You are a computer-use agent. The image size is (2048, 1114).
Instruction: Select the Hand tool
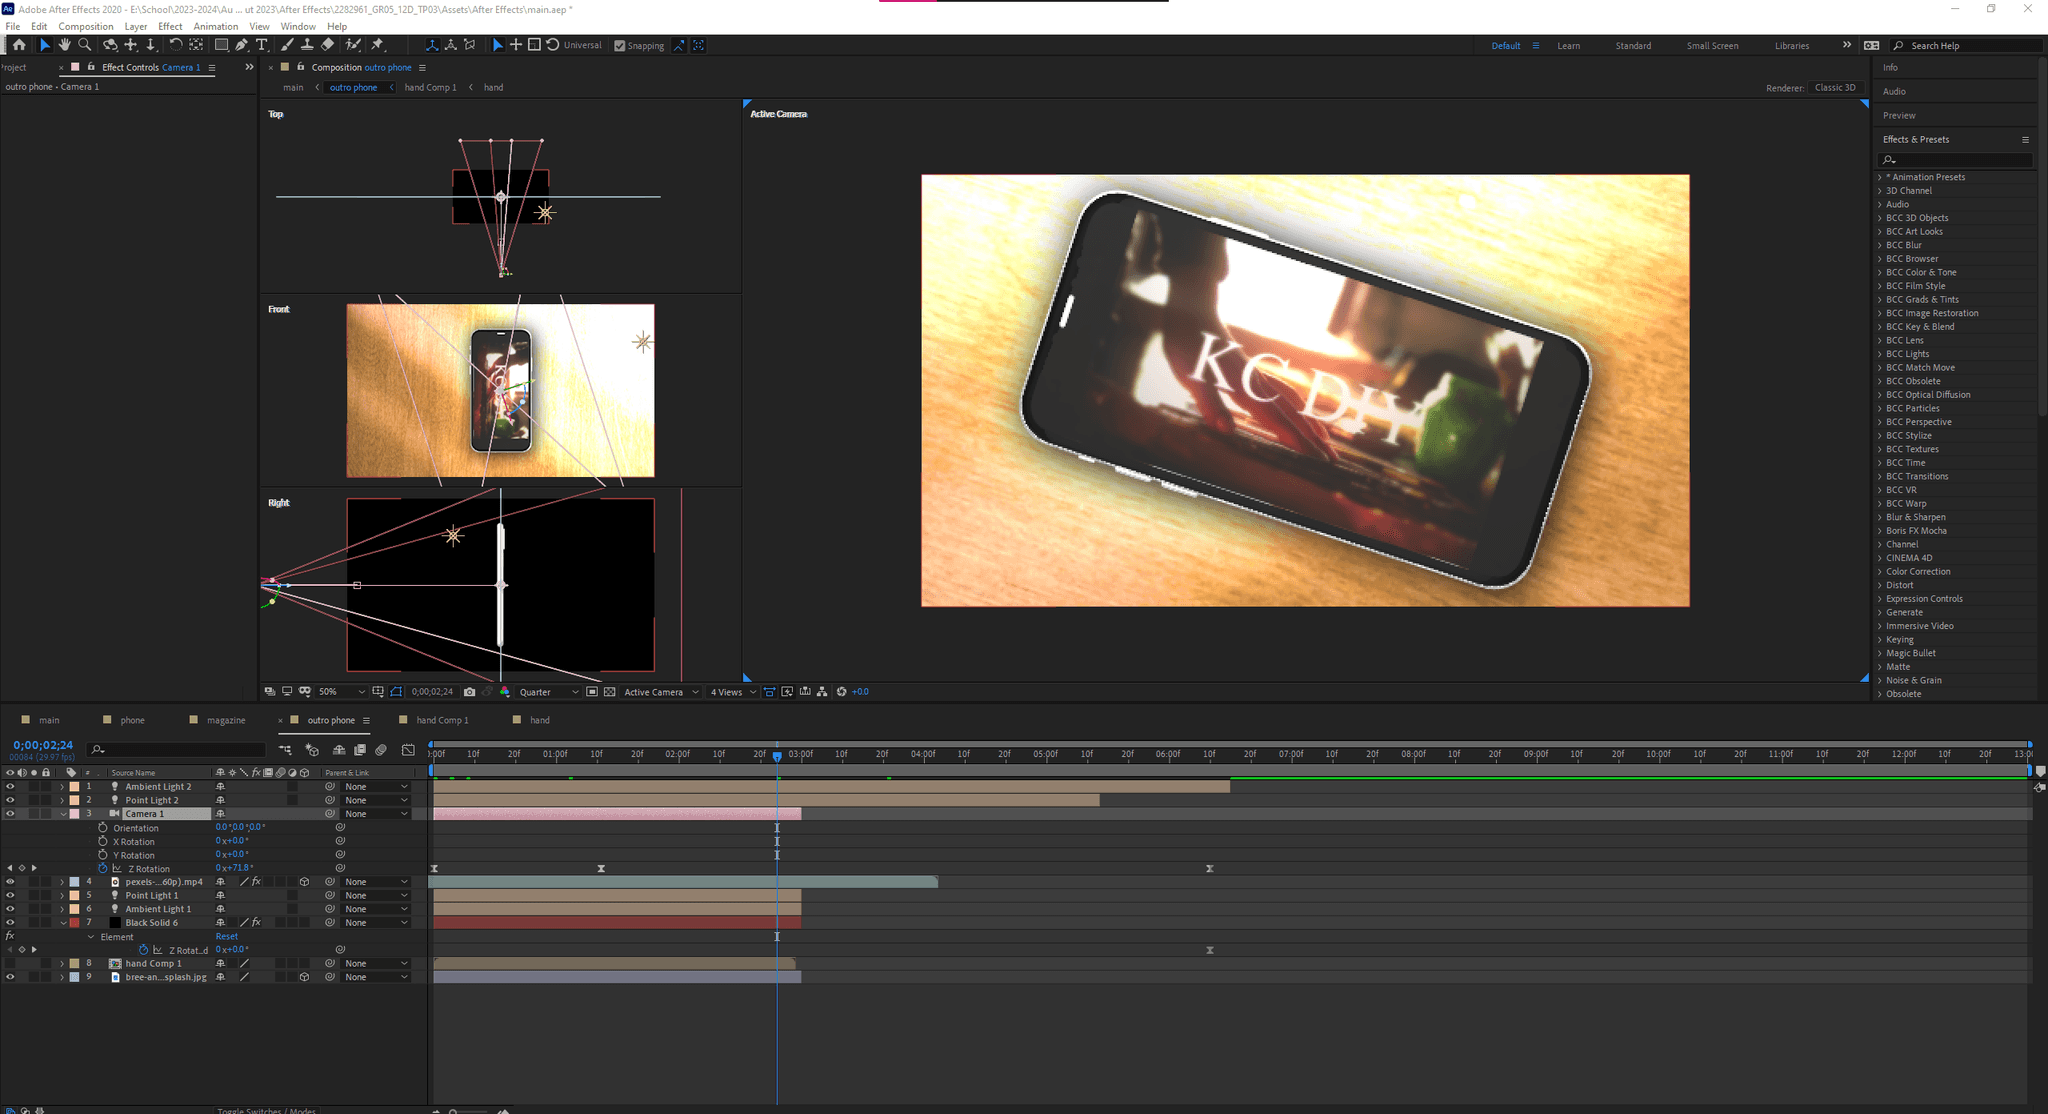(x=64, y=45)
